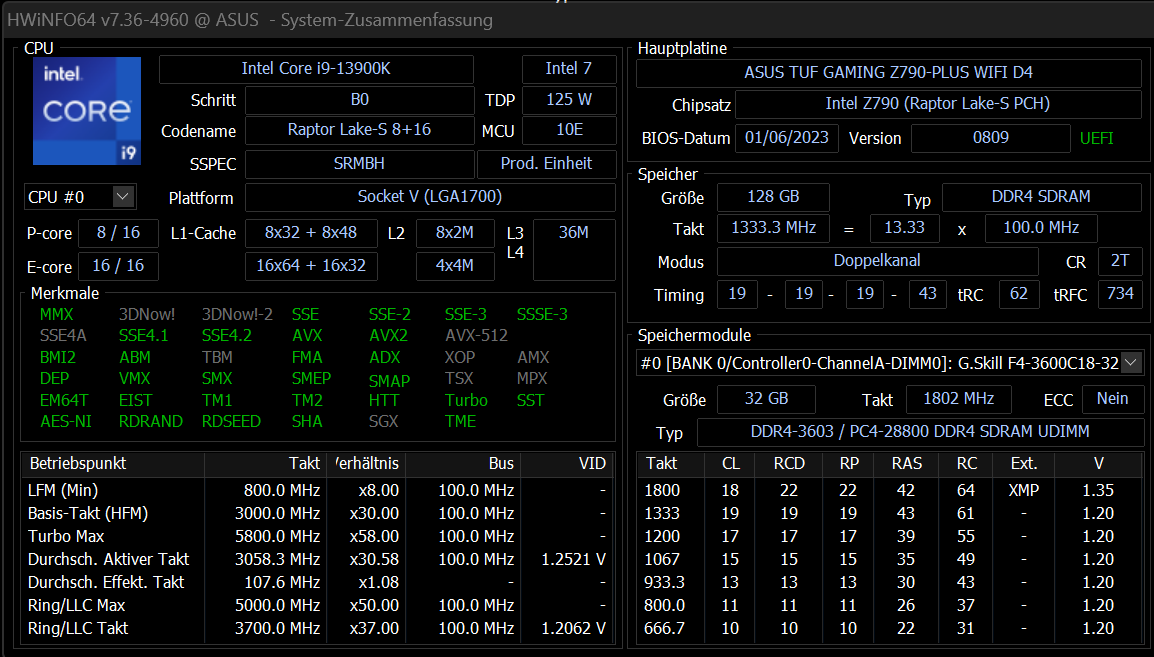Click the window title HWiNFO64 System-Zusammenfassung

click(x=249, y=20)
